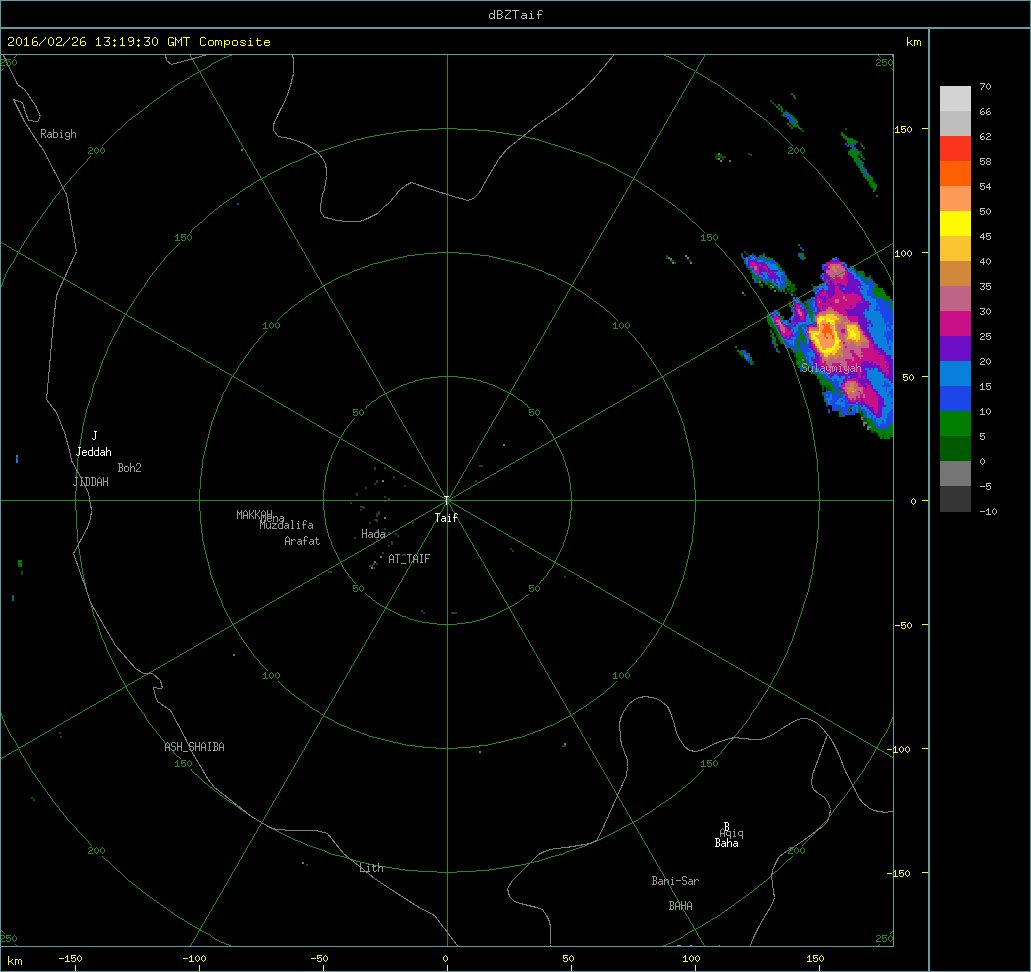Image resolution: width=1031 pixels, height=972 pixels.
Task: Click the legend value '62'
Action: [x=985, y=136]
